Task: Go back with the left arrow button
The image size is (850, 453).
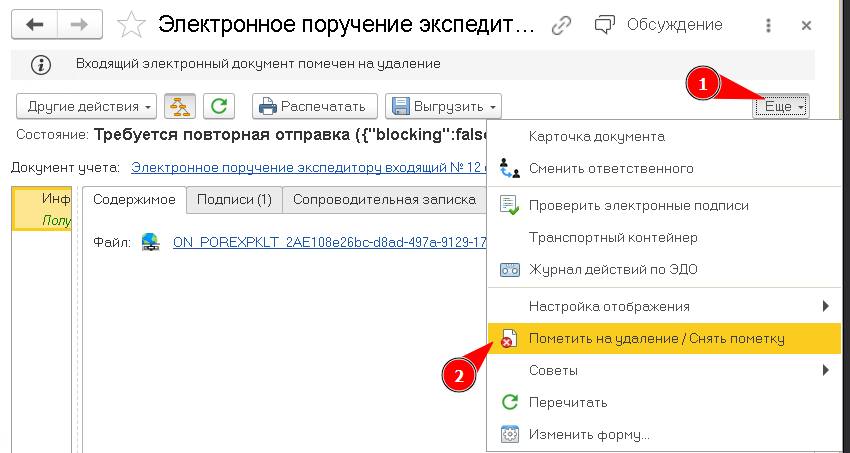Action: tap(35, 25)
